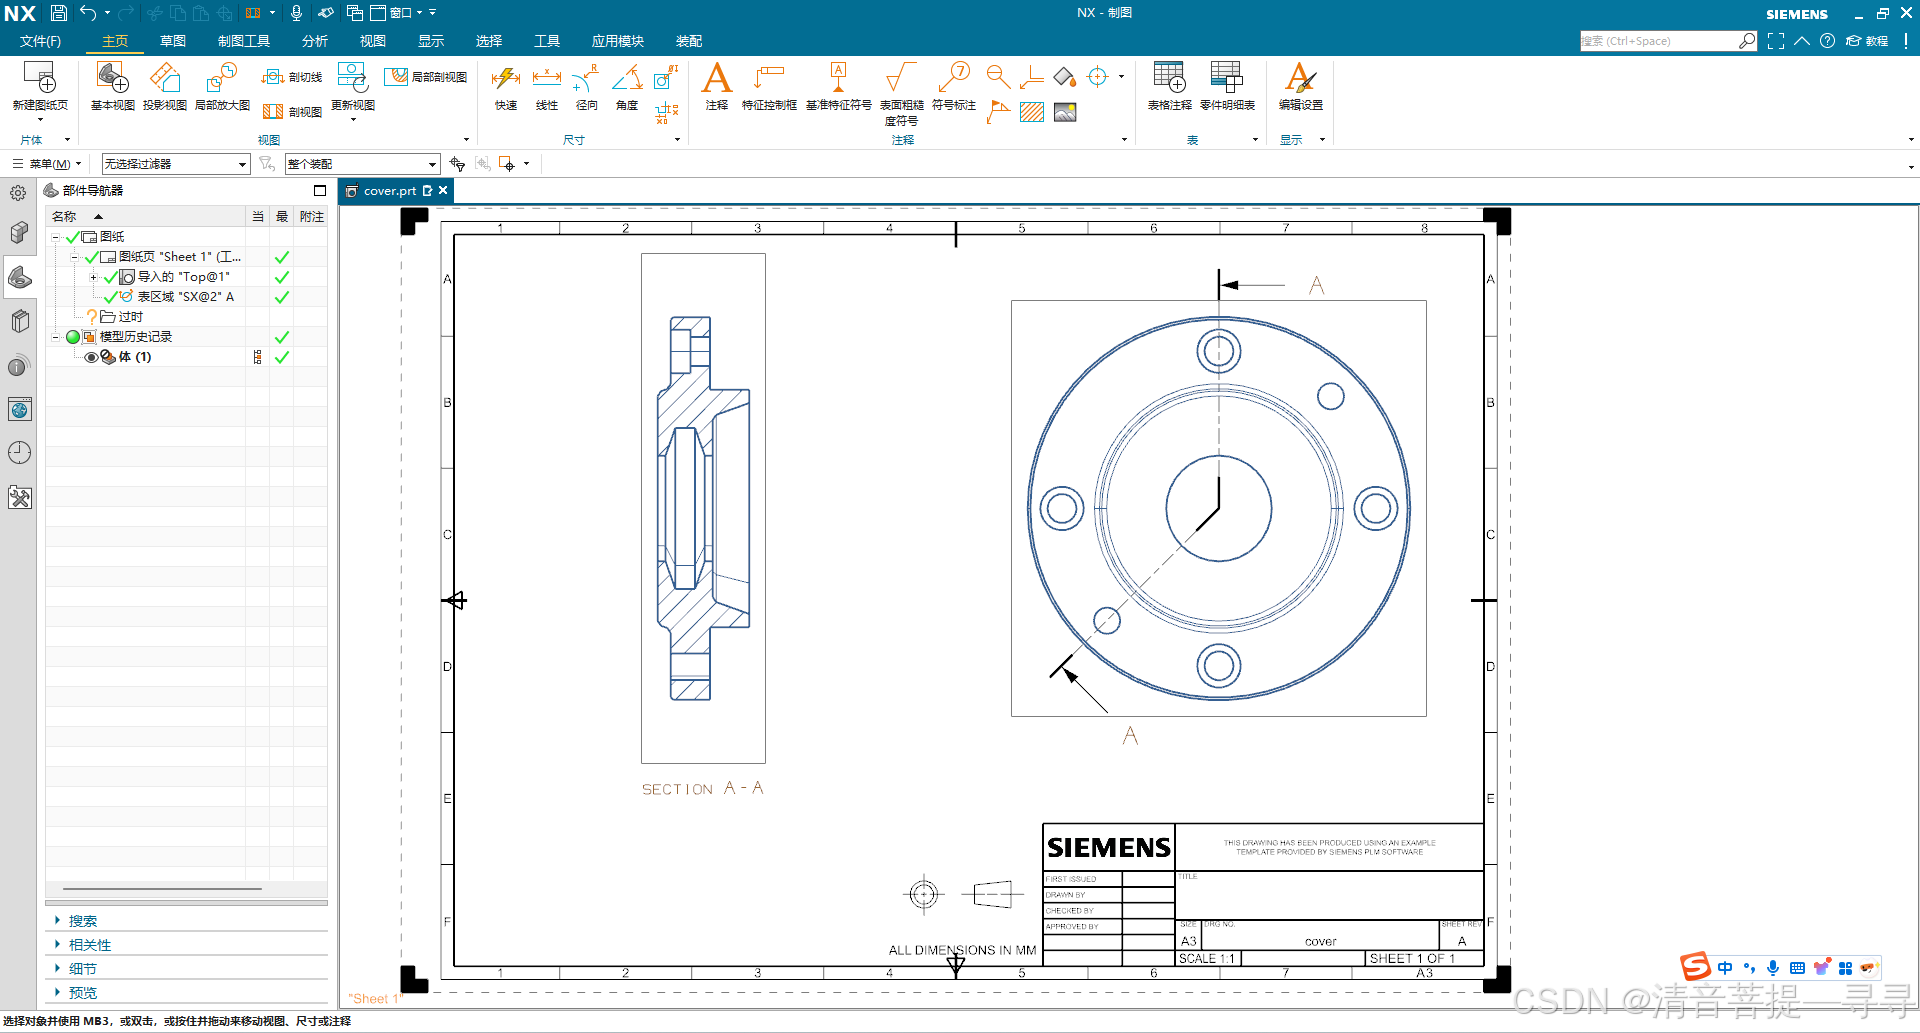Screen dimensions: 1920x1033
Task: Switch to the 应用模块 ribbon tab
Action: [617, 41]
